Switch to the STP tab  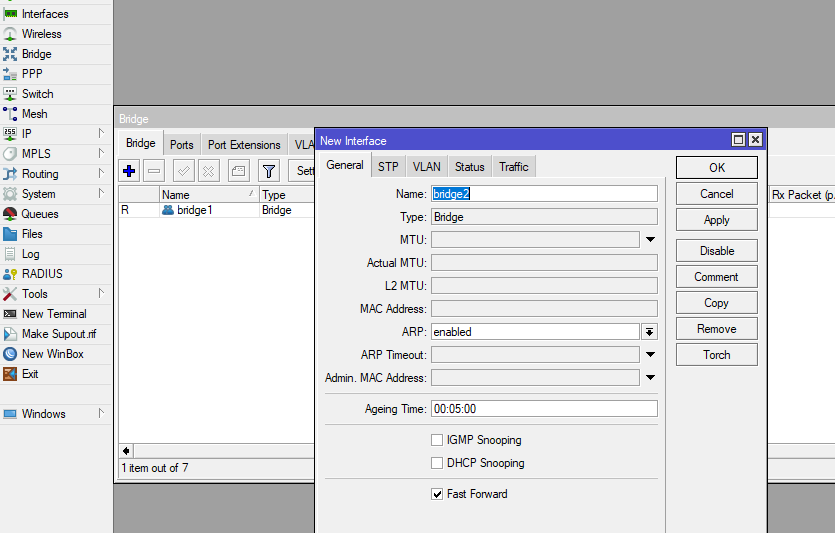pos(388,167)
